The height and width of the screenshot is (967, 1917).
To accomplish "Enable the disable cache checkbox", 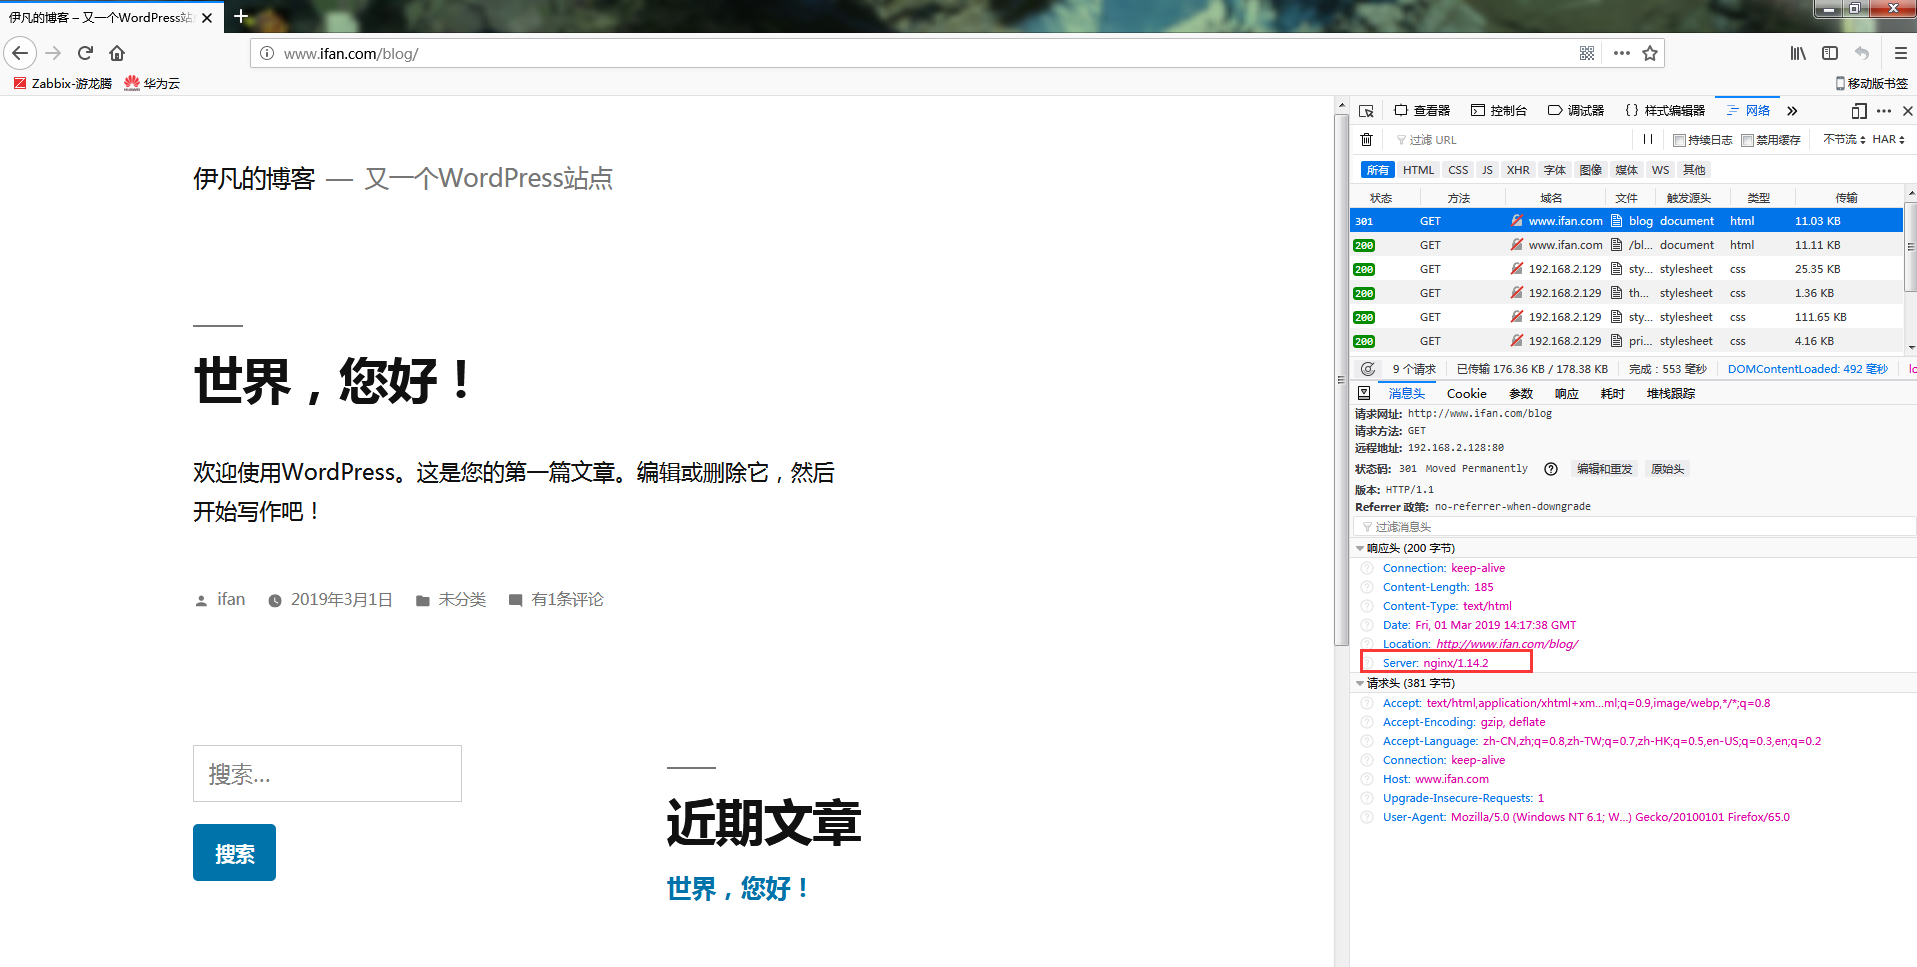I will 1748,140.
